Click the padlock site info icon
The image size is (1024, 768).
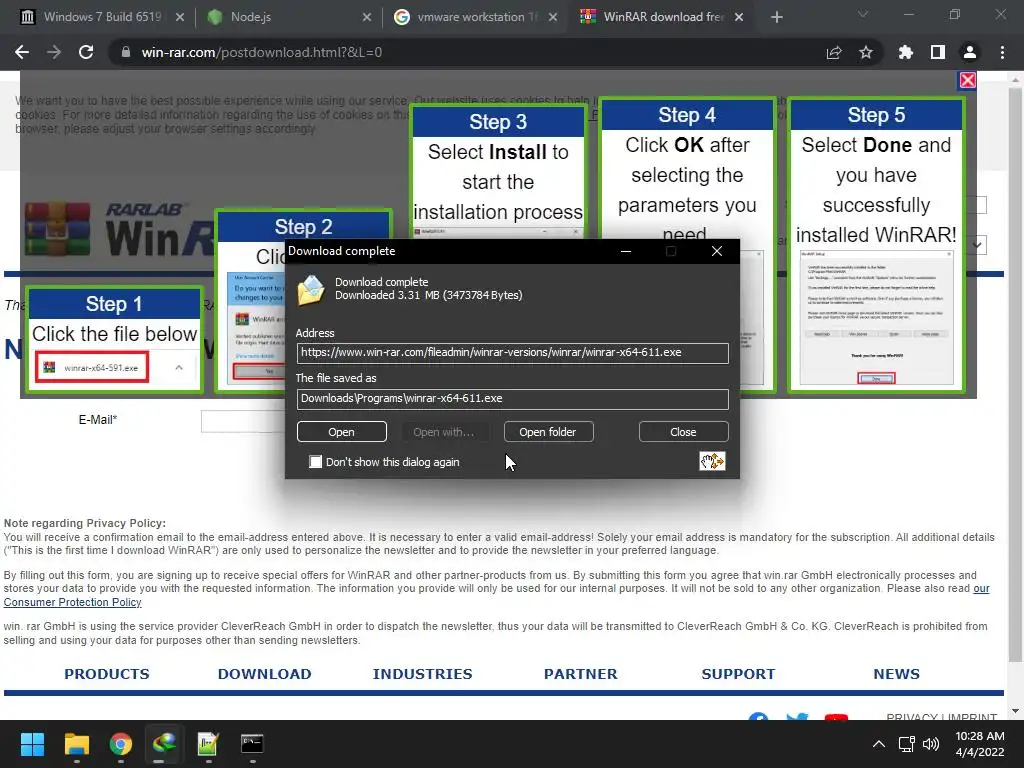point(126,52)
